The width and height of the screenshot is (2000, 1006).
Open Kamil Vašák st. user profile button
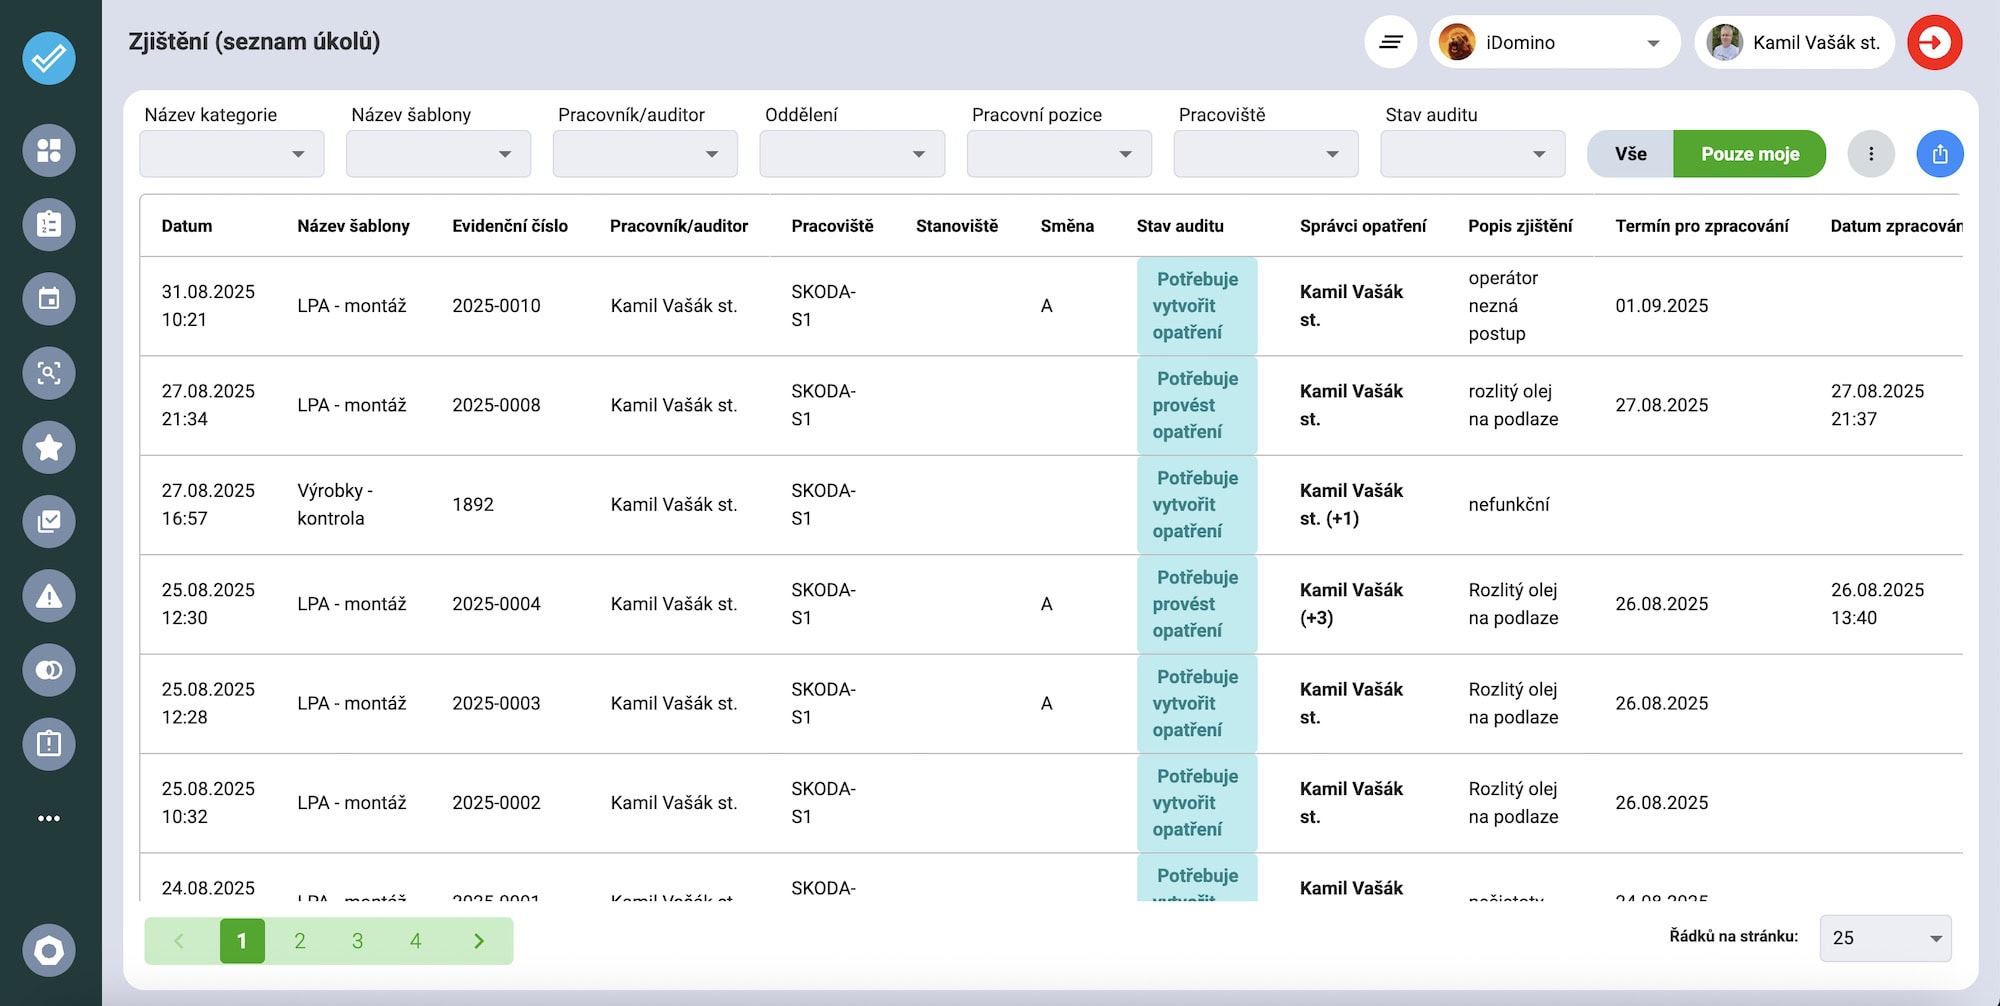pyautogui.click(x=1795, y=43)
